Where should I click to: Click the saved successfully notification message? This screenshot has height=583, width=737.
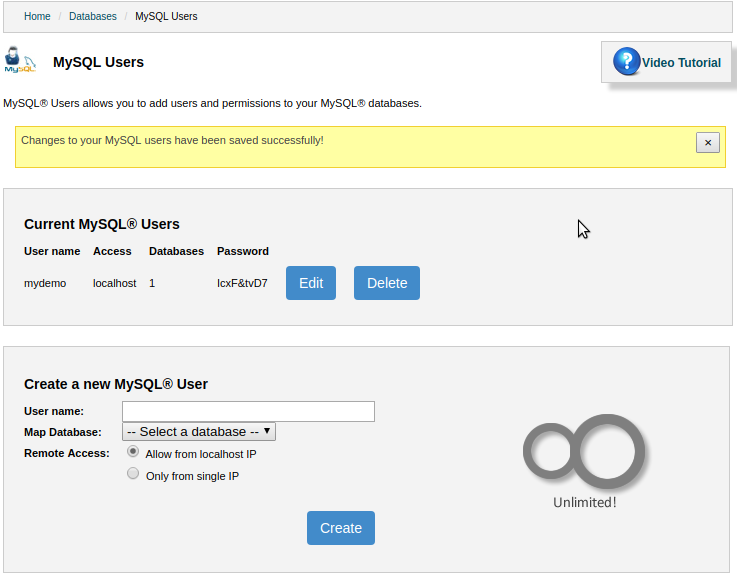[x=172, y=141]
